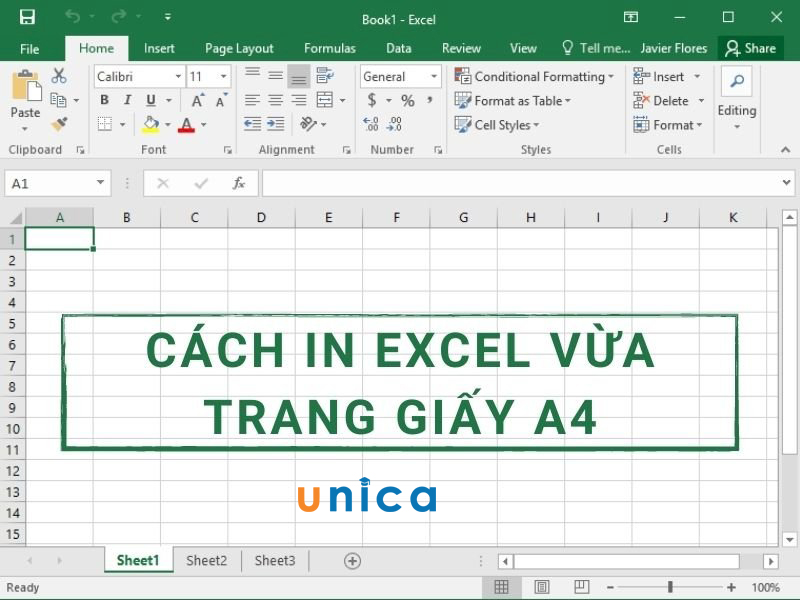The image size is (800, 600).
Task: Expand the General number format dropdown
Action: pos(434,77)
